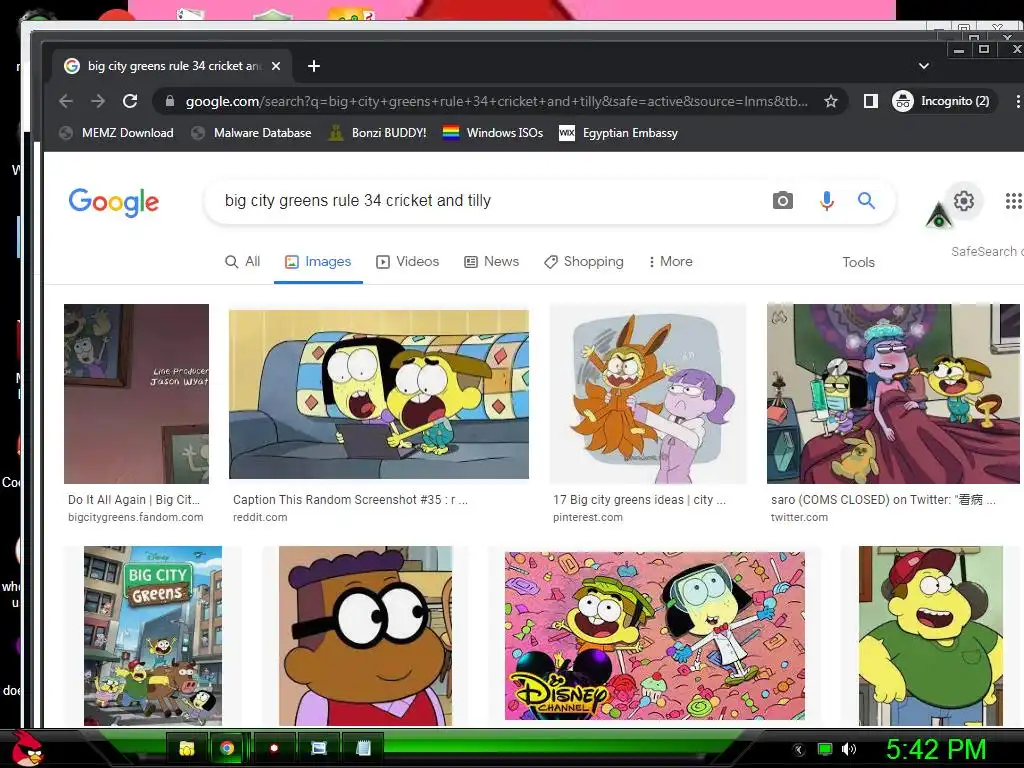Click the Google logo
1024x768 pixels.
coord(114,202)
